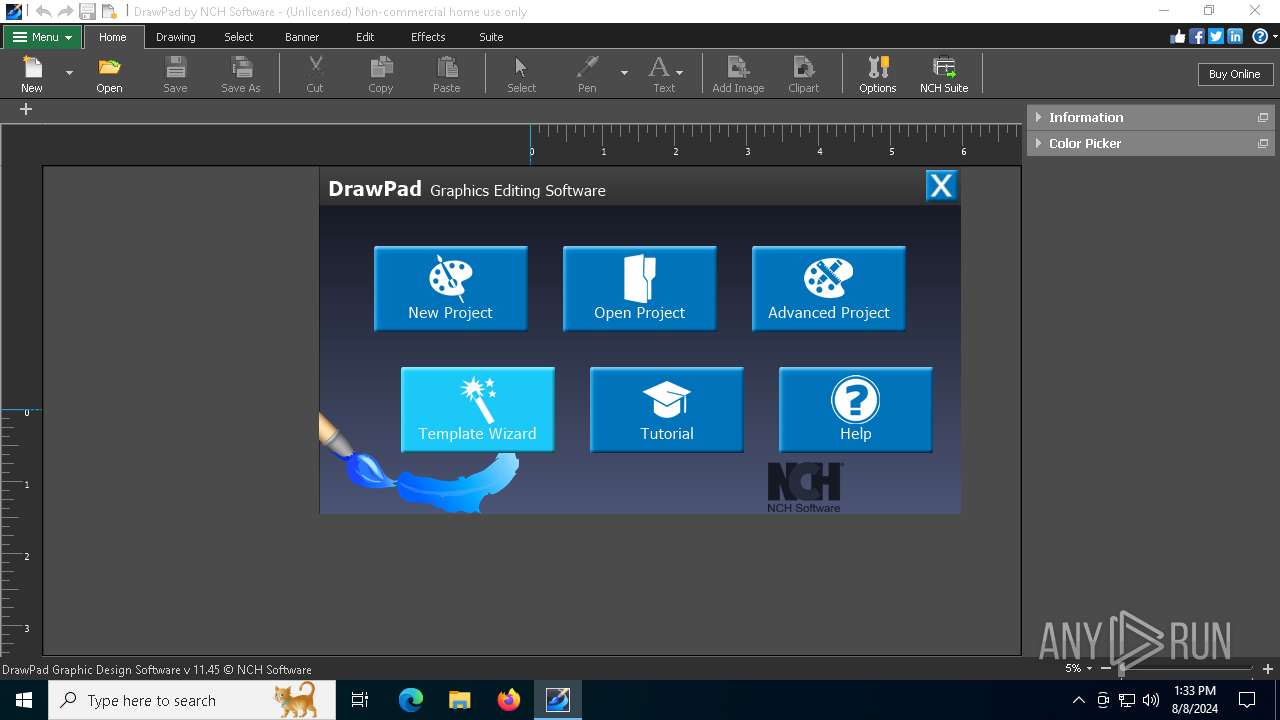Click the taskbar search box
Viewport: 1280px width, 720px height.
click(191, 700)
